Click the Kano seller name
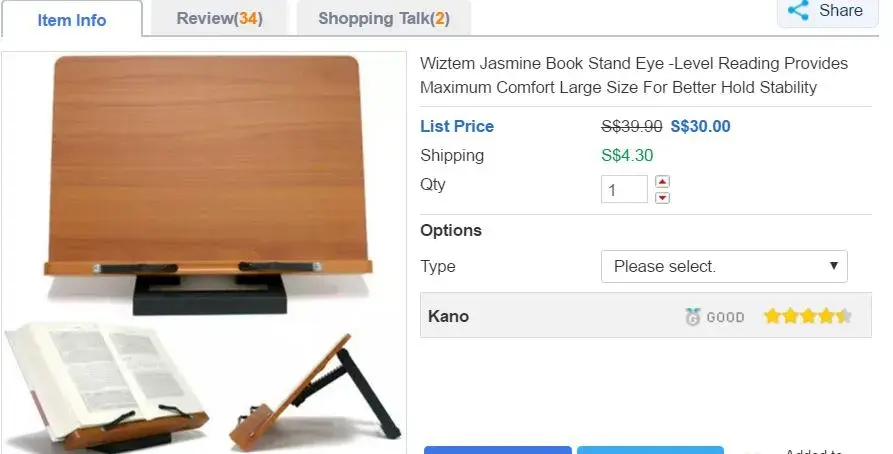Viewport: 893px width, 454px height. (448, 316)
